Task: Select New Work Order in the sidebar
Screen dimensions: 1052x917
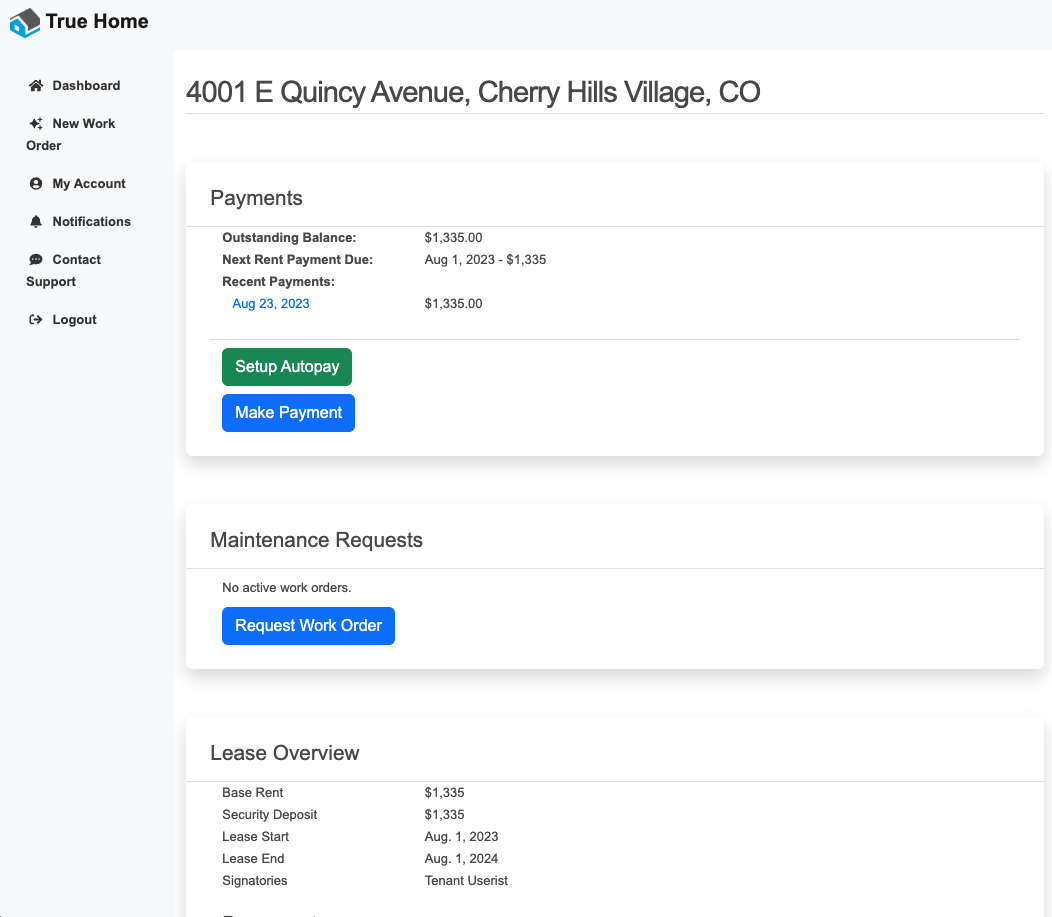Action: pyautogui.click(x=83, y=124)
